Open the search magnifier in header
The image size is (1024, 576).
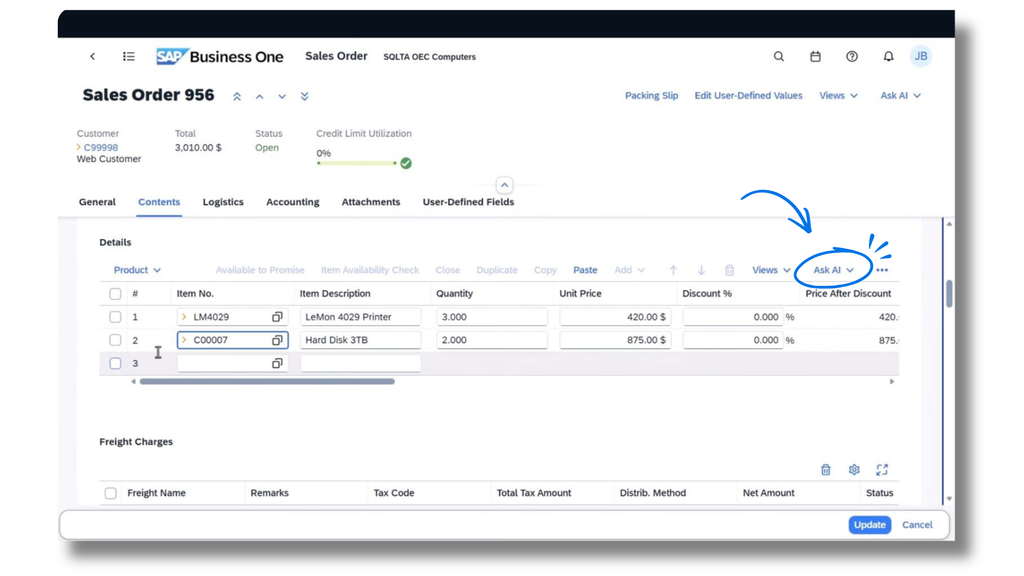coord(778,57)
